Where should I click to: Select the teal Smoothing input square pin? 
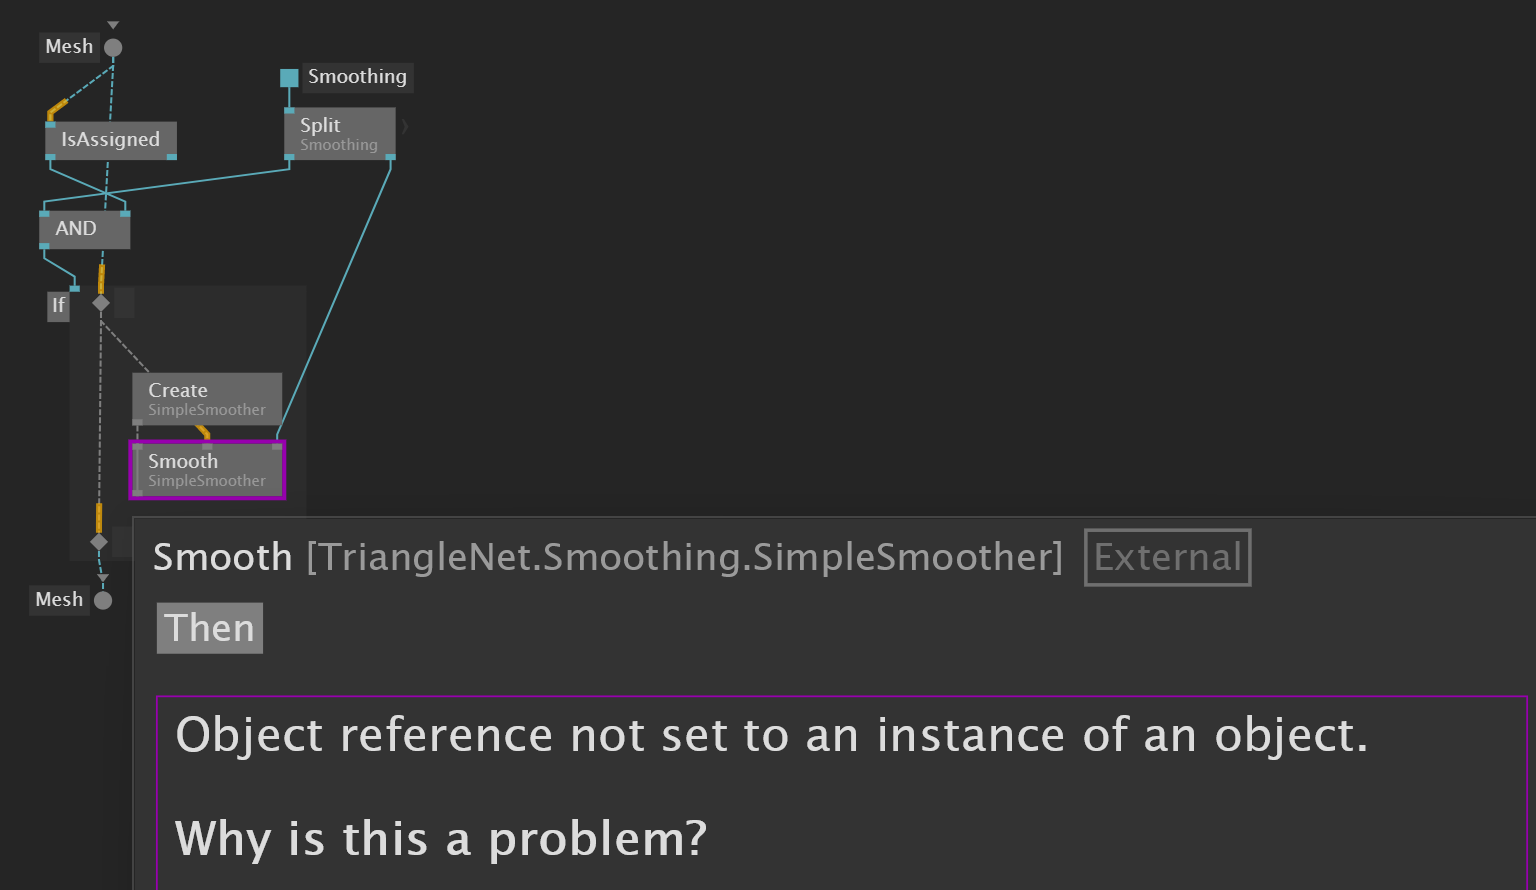(x=289, y=77)
